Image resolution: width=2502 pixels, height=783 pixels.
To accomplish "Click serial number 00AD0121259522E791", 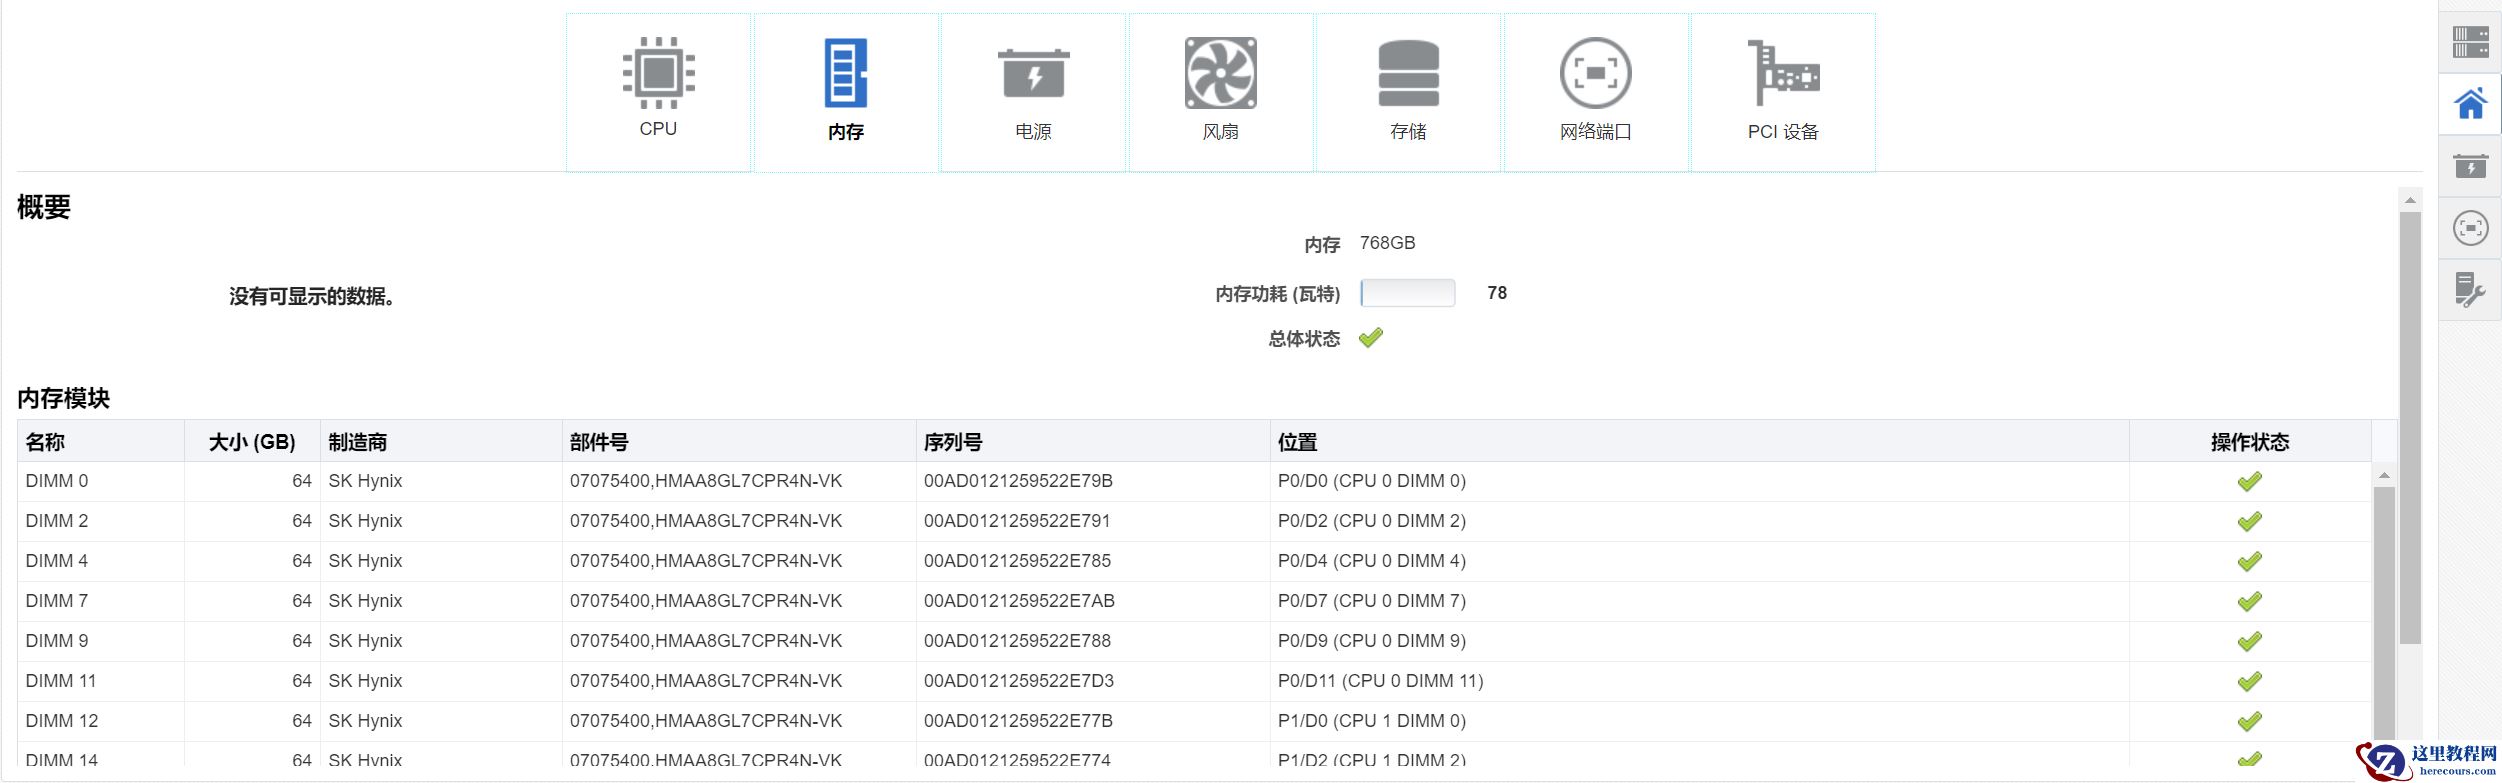I will coord(1017,521).
